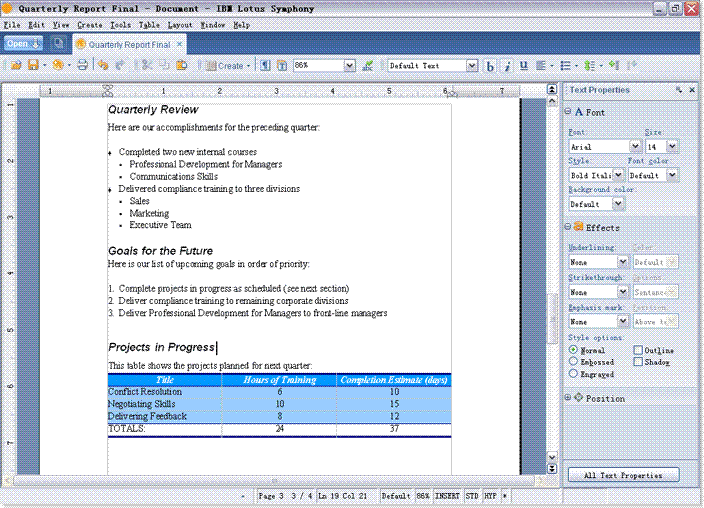
Task: Open the Style Bold Italic dropdown
Action: click(x=618, y=175)
